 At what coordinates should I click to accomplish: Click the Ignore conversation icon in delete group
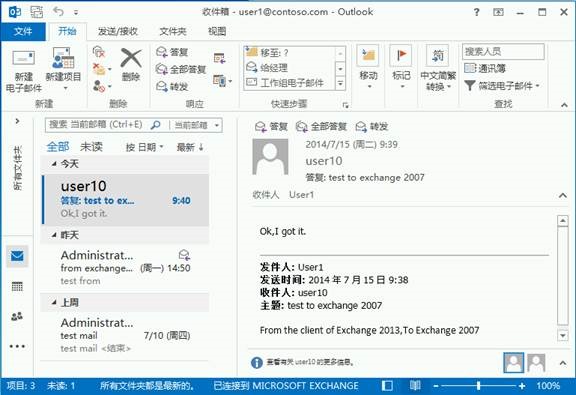pos(99,52)
